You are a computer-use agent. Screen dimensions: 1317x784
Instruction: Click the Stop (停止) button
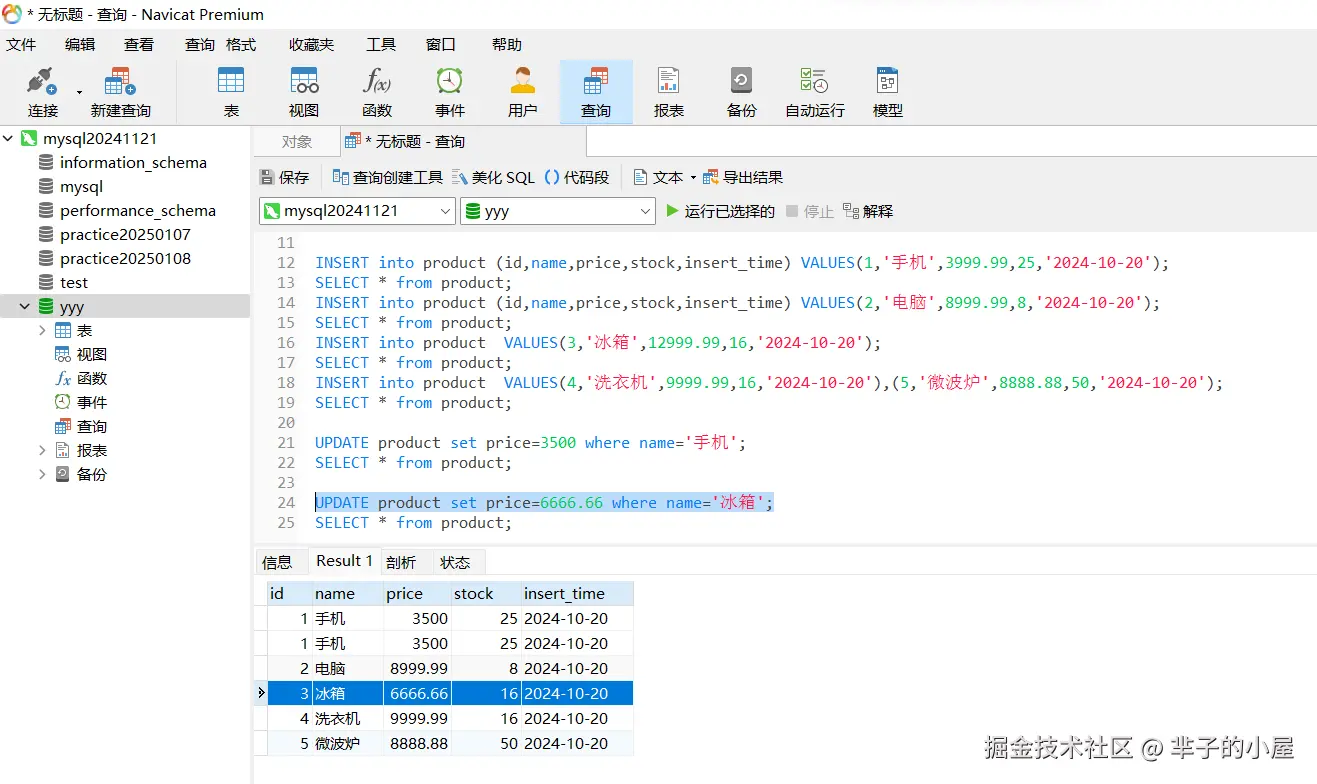point(810,211)
